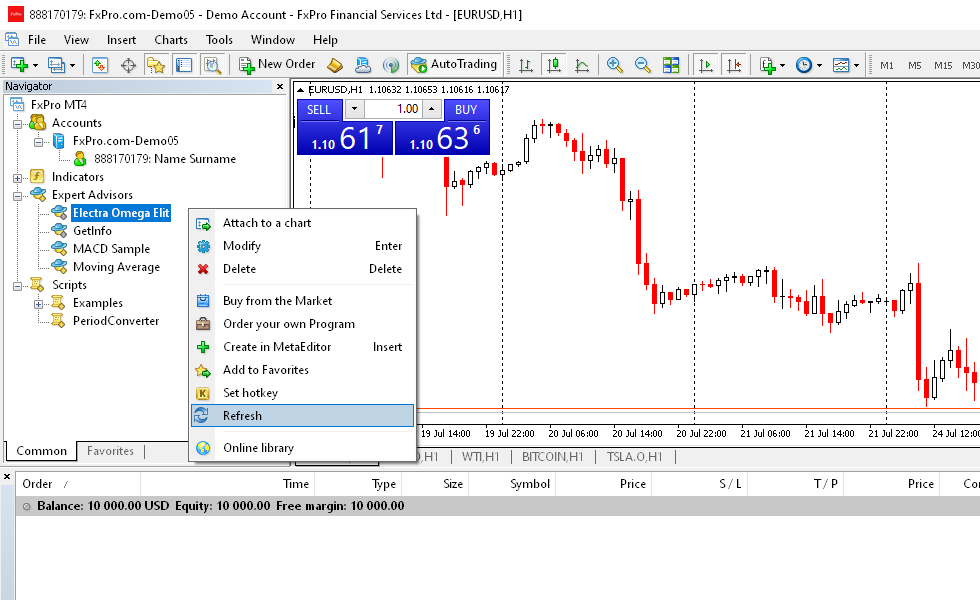Zoom out on the chart
Image resolution: width=980 pixels, height=600 pixels.
coord(642,65)
